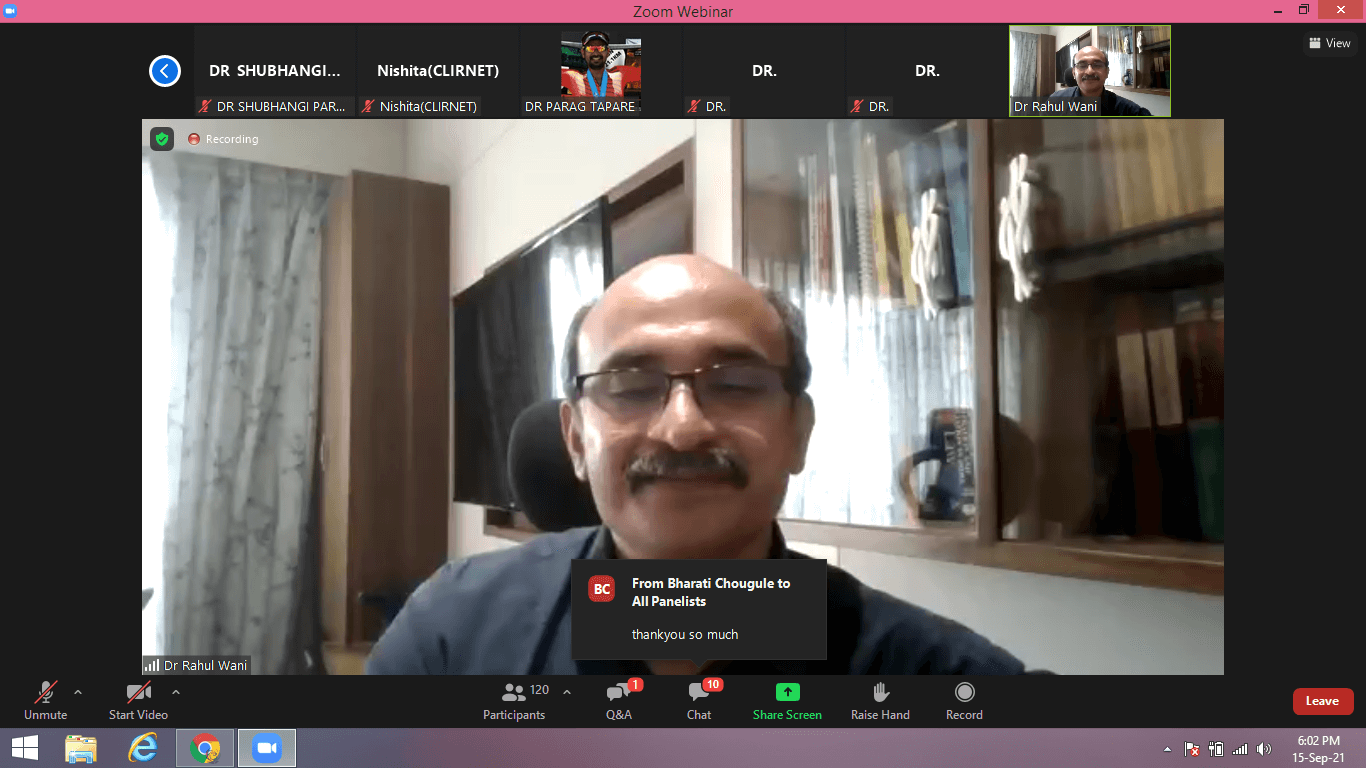Unmute the microphone

[x=46, y=700]
